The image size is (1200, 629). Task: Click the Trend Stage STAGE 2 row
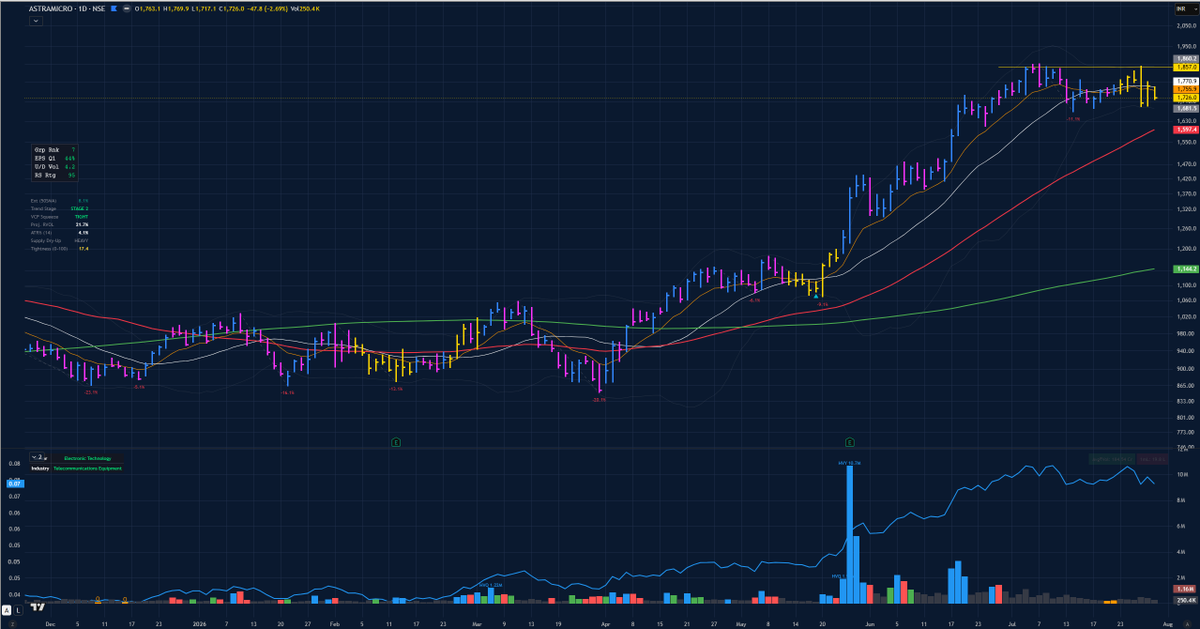[x=57, y=208]
